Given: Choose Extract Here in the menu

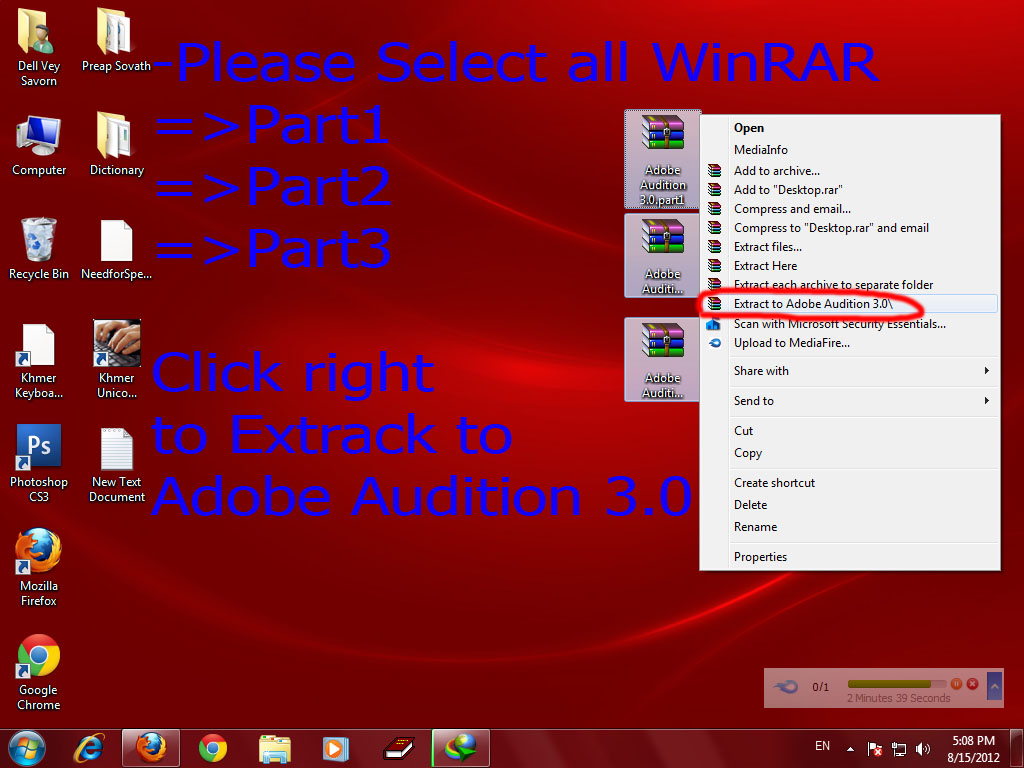Looking at the screenshot, I should point(850,265).
